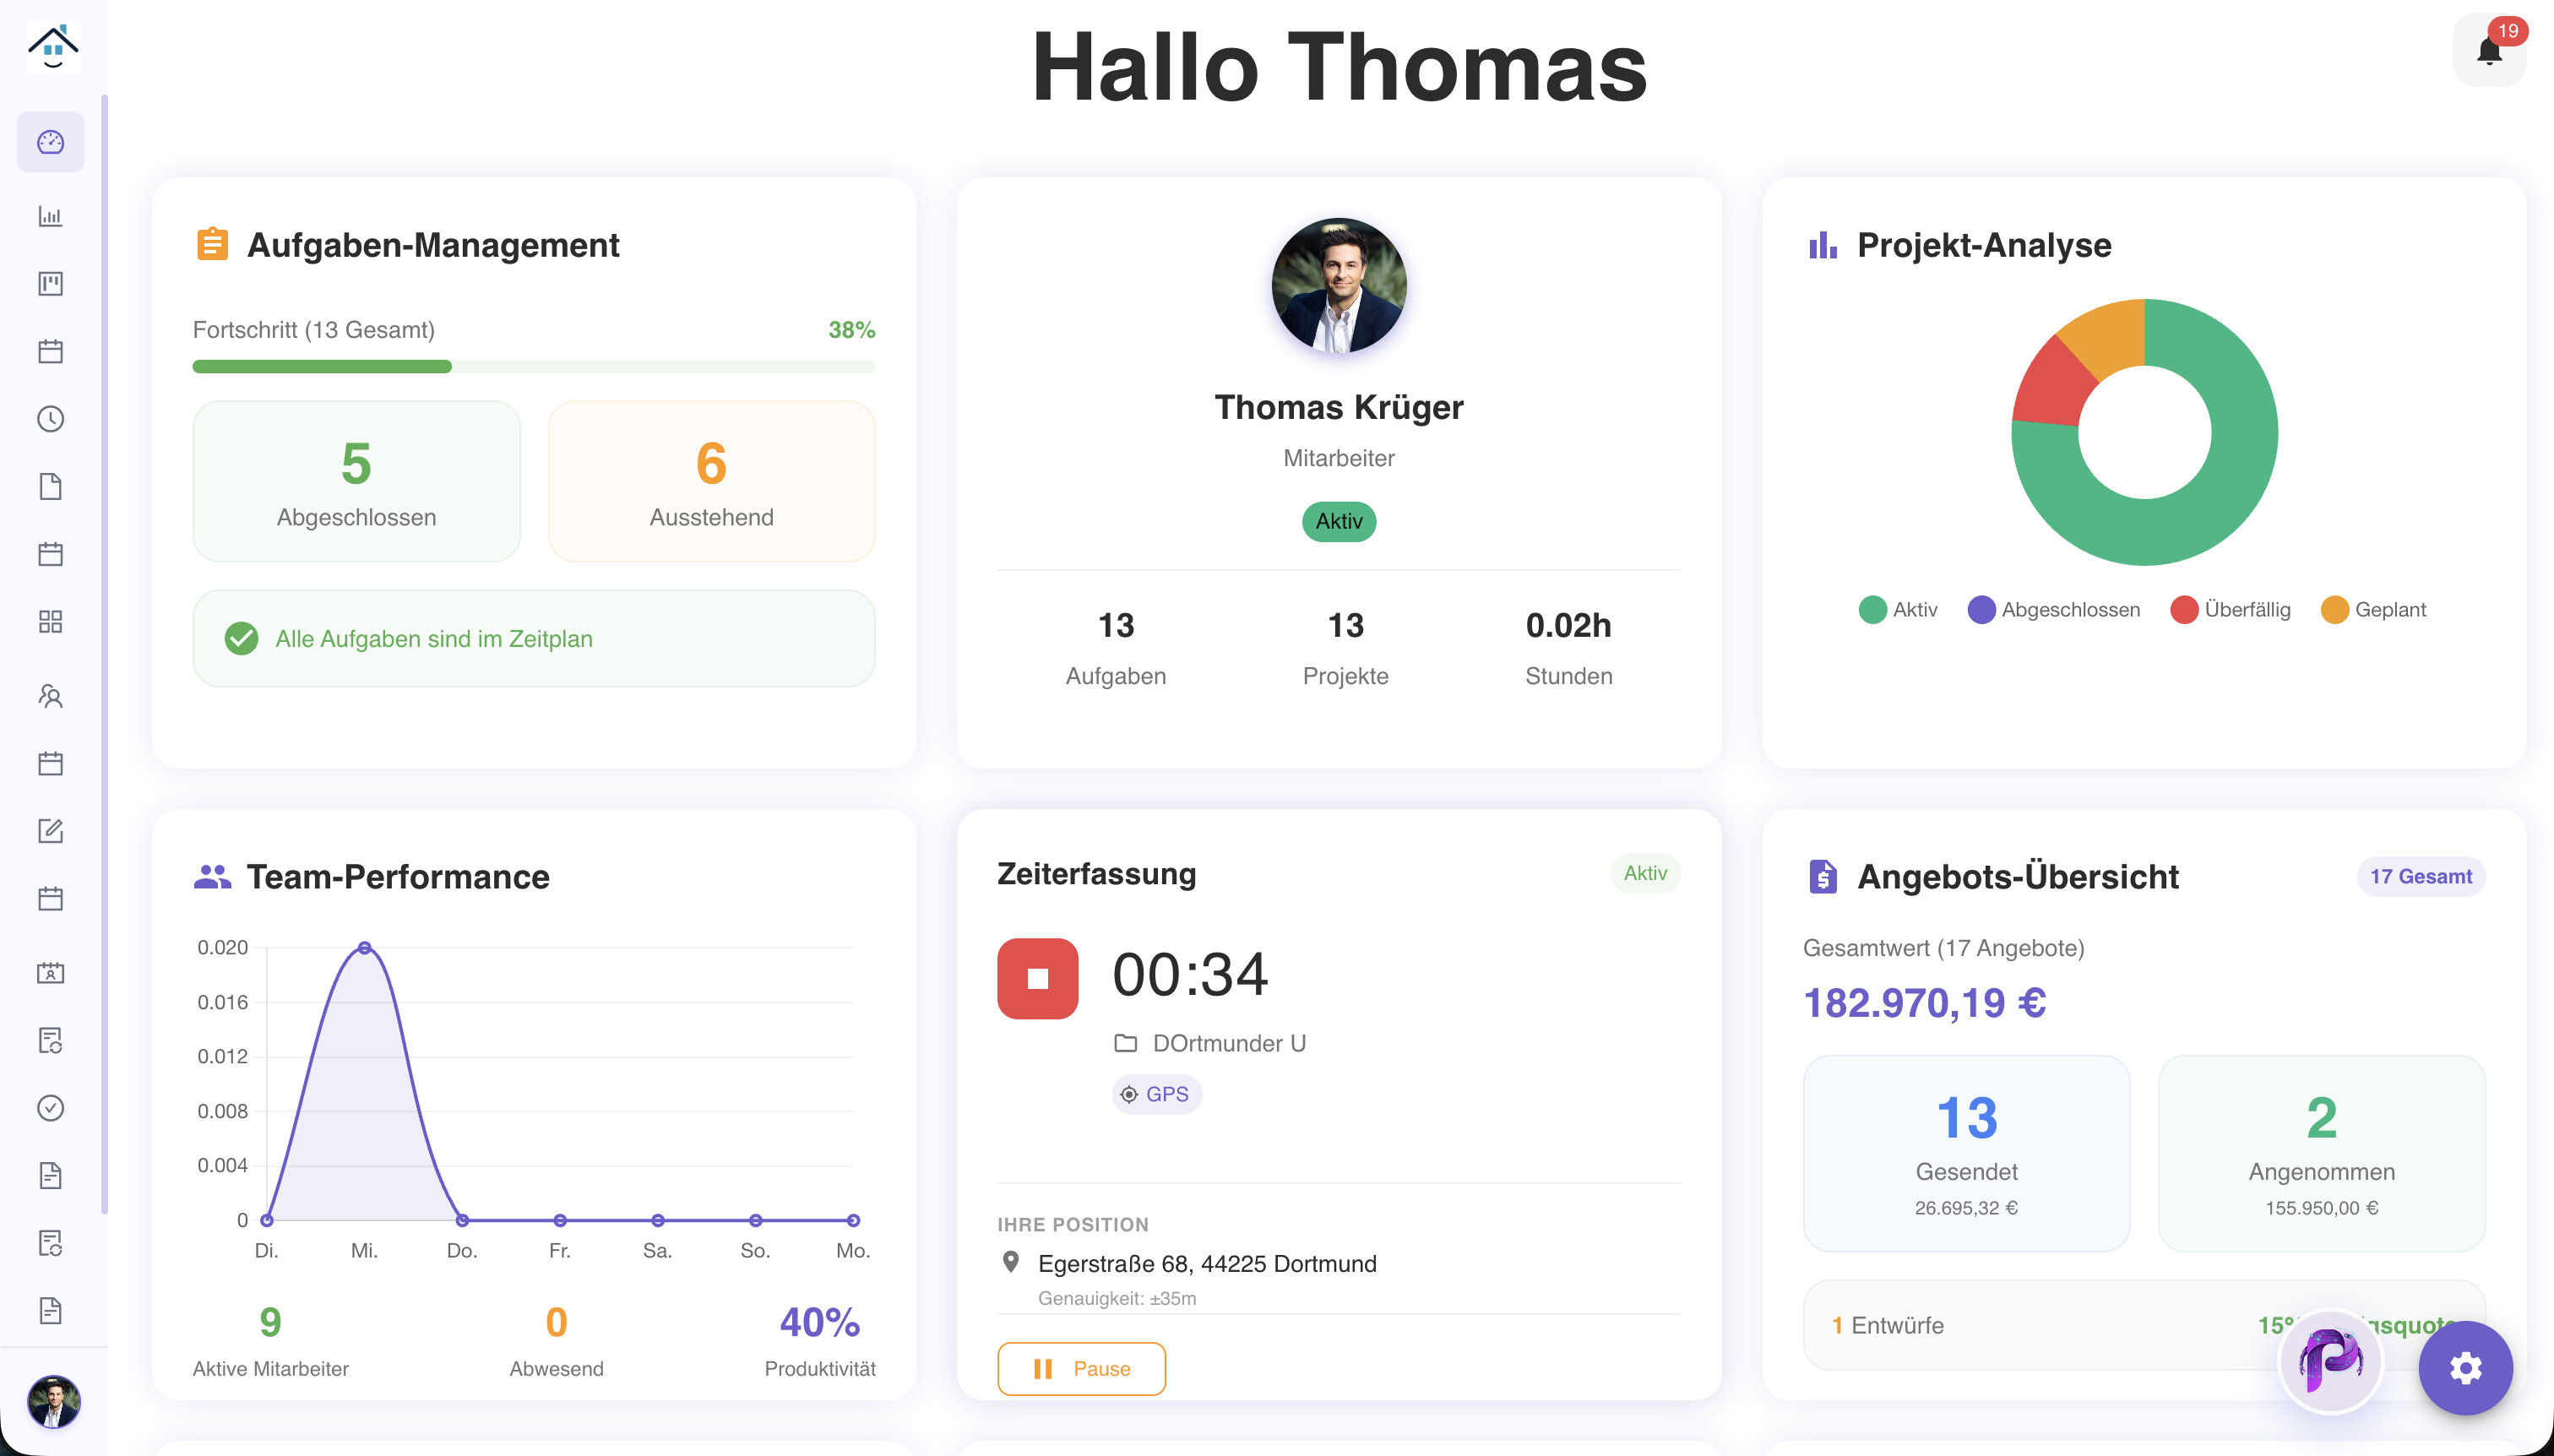Open the settings gear button
2554x1456 pixels.
pyautogui.click(x=2465, y=1368)
